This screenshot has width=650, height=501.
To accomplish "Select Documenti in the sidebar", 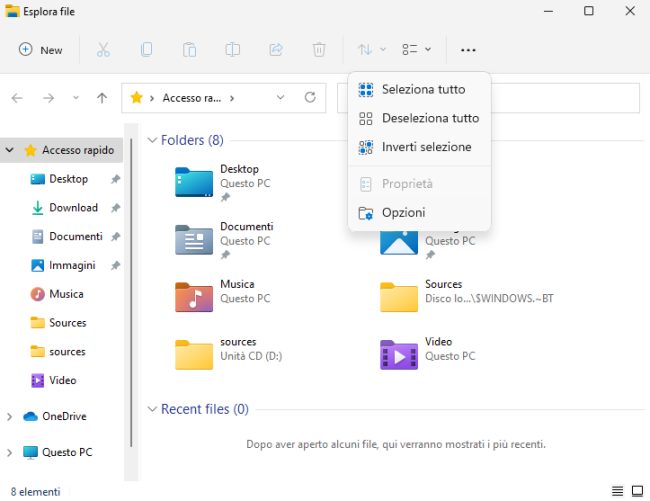I will [76, 237].
